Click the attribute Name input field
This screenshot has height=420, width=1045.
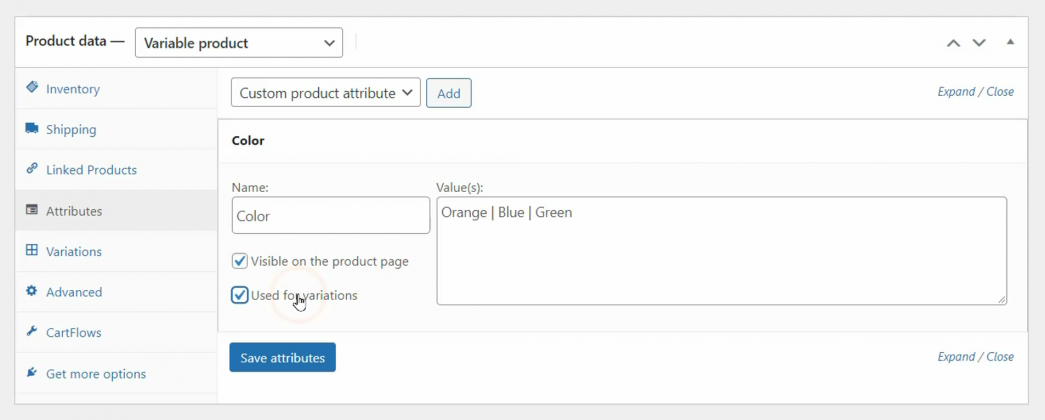pos(330,215)
